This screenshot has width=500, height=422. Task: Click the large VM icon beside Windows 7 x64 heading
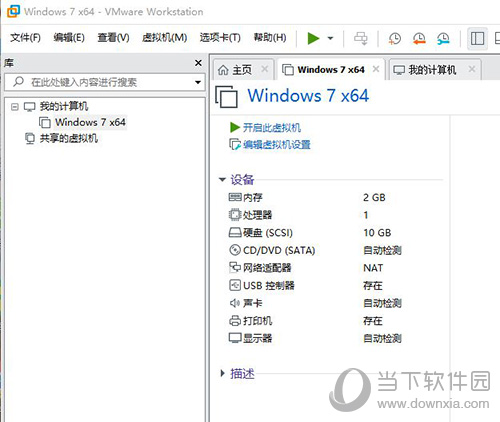point(226,96)
